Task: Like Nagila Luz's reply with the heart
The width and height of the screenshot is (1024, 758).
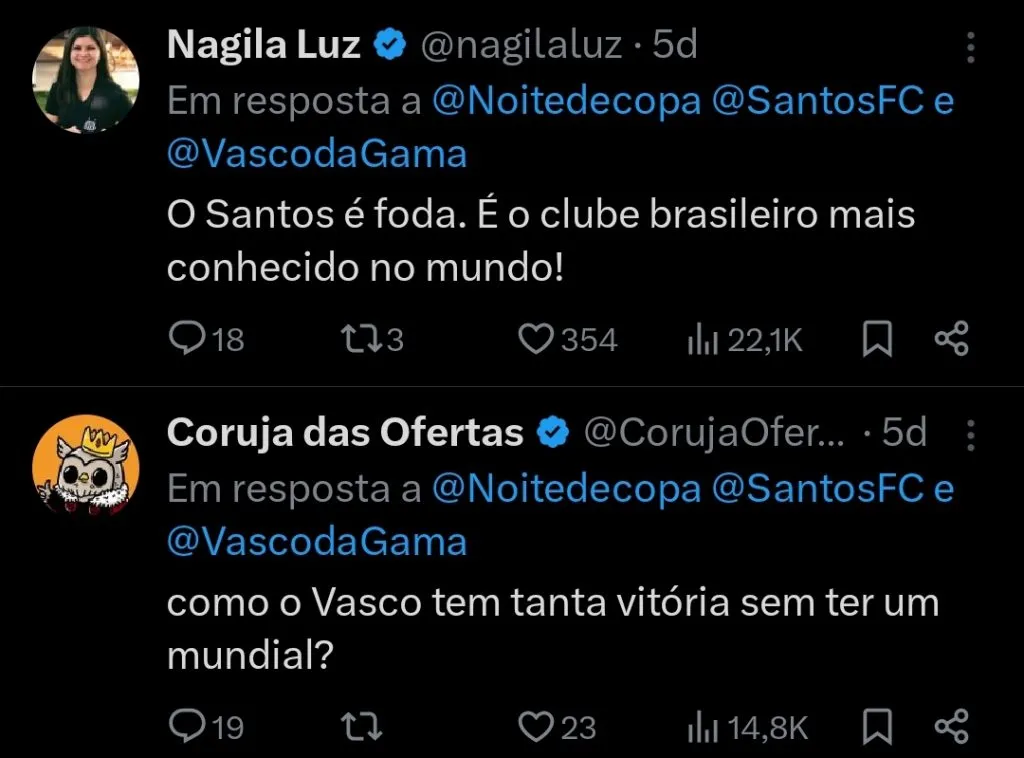Action: coord(535,339)
